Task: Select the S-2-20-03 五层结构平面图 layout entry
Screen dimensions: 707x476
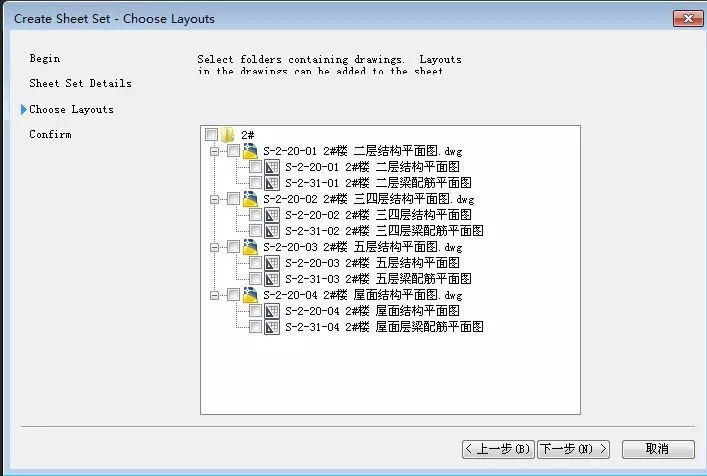Action: click(372, 263)
